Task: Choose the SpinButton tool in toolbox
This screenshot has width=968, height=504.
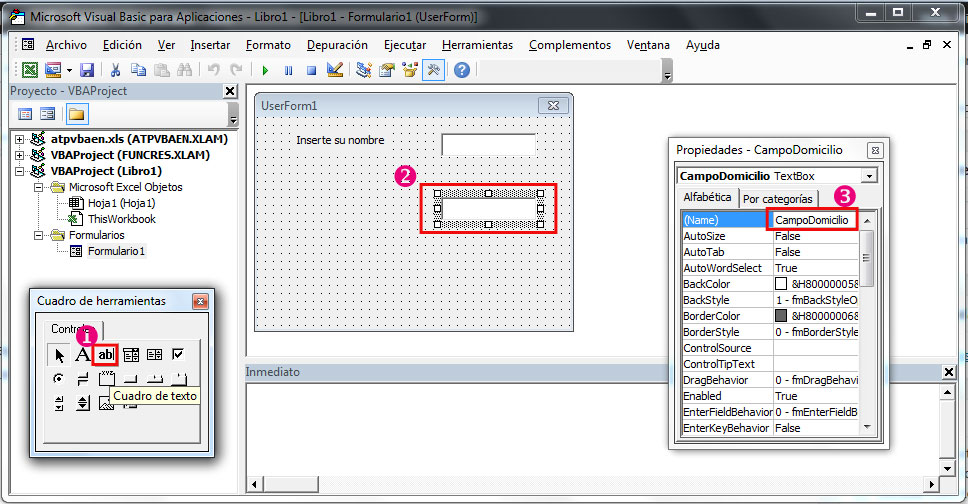Action: coord(83,403)
